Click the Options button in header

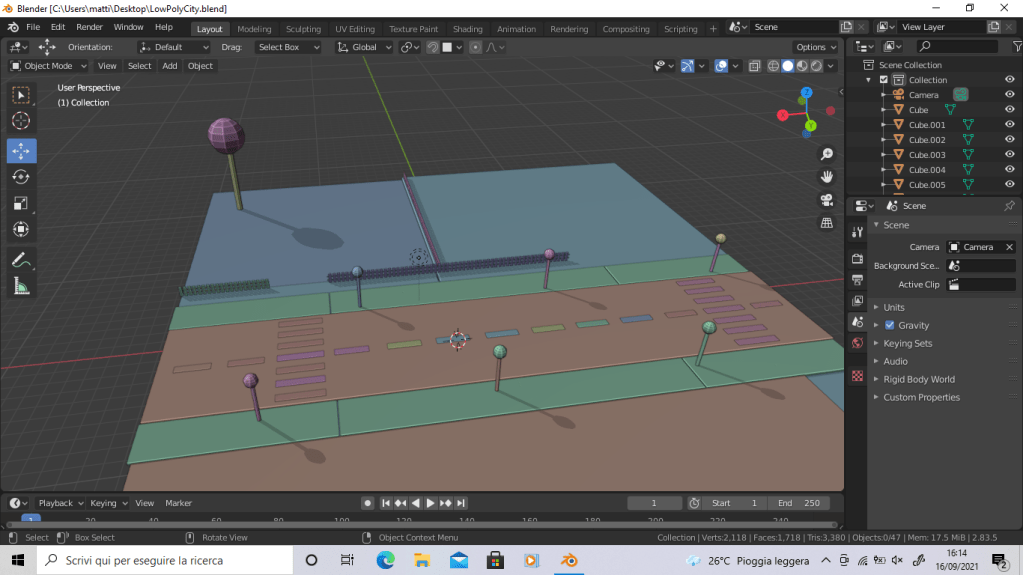coord(815,47)
